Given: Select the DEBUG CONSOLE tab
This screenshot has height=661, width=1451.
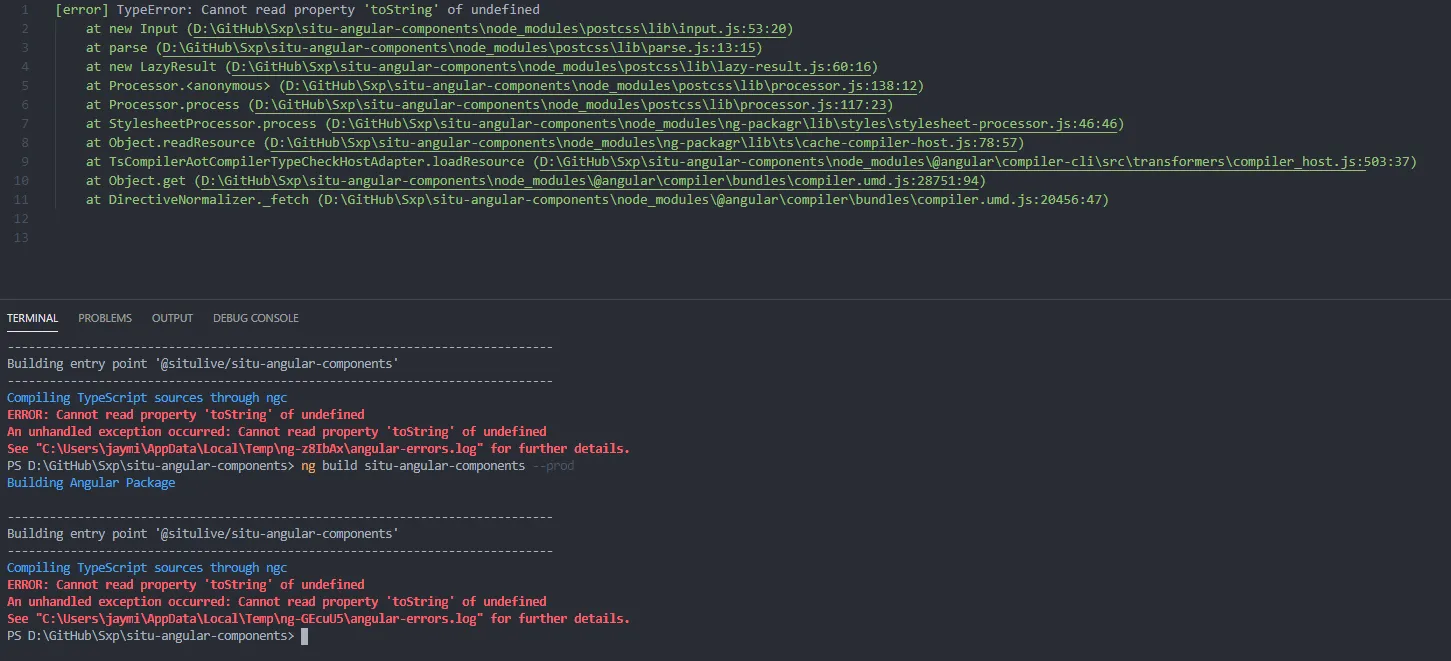Looking at the screenshot, I should click(255, 318).
